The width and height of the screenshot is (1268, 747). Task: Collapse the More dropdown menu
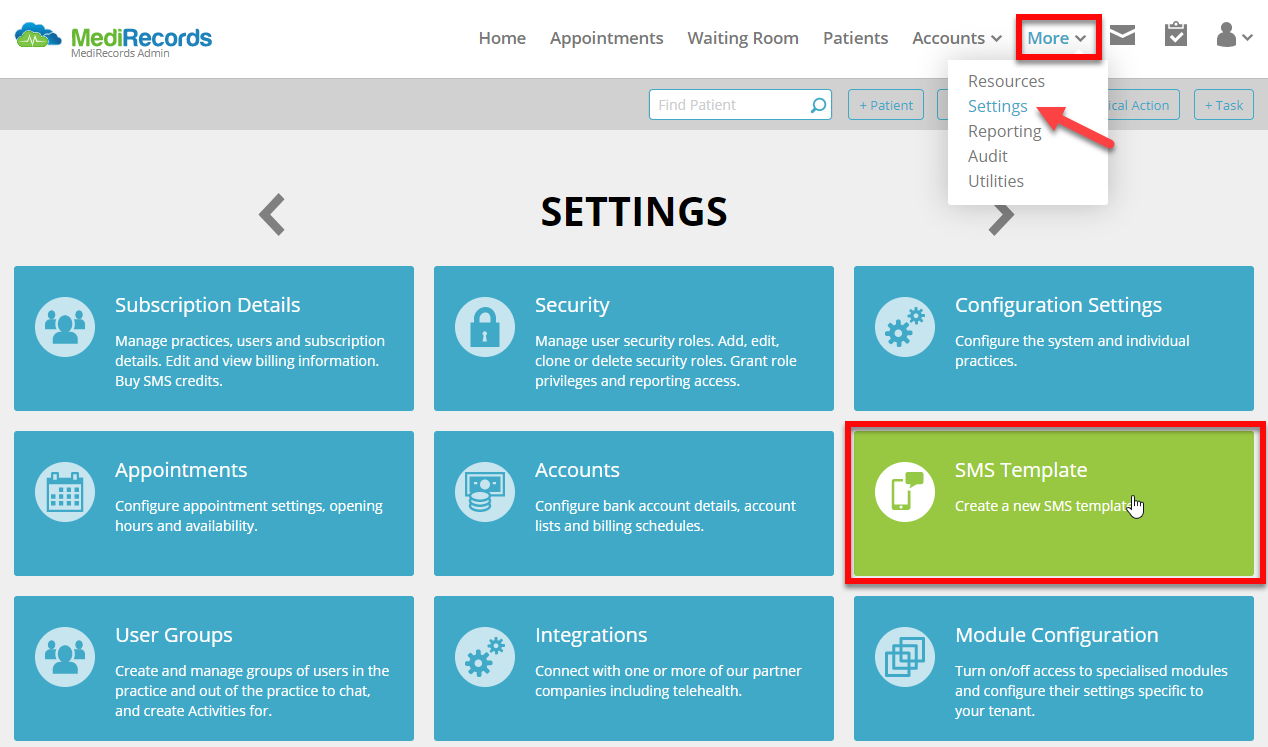point(1057,38)
